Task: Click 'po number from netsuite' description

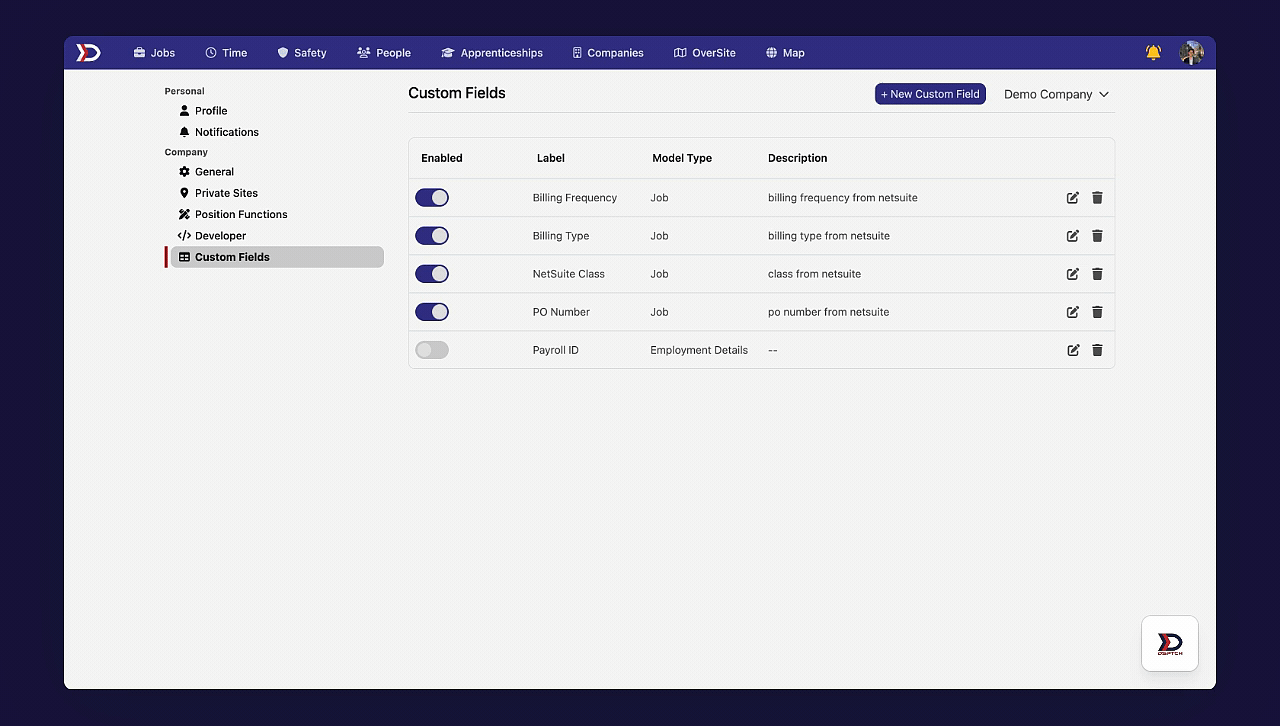Action: pos(829,312)
